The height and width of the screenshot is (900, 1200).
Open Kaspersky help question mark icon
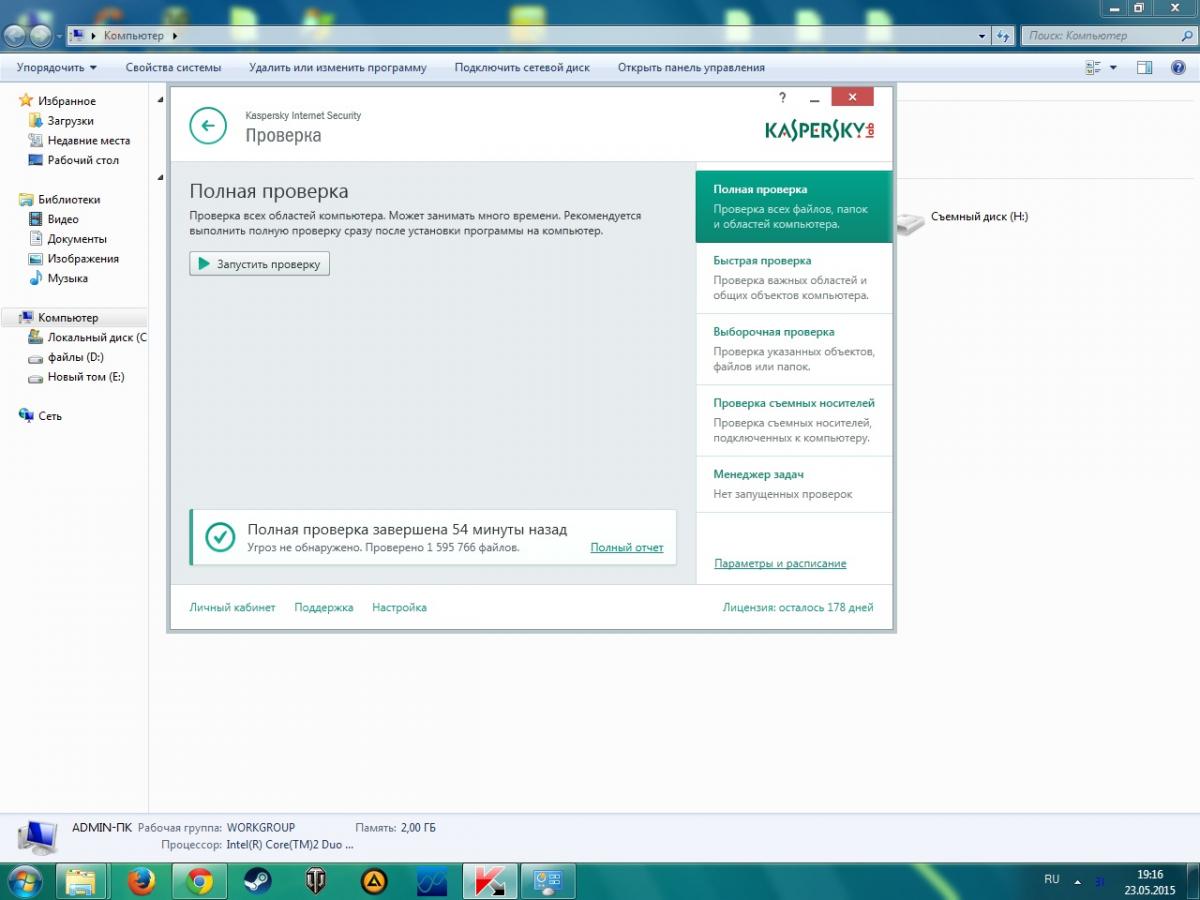tap(782, 98)
